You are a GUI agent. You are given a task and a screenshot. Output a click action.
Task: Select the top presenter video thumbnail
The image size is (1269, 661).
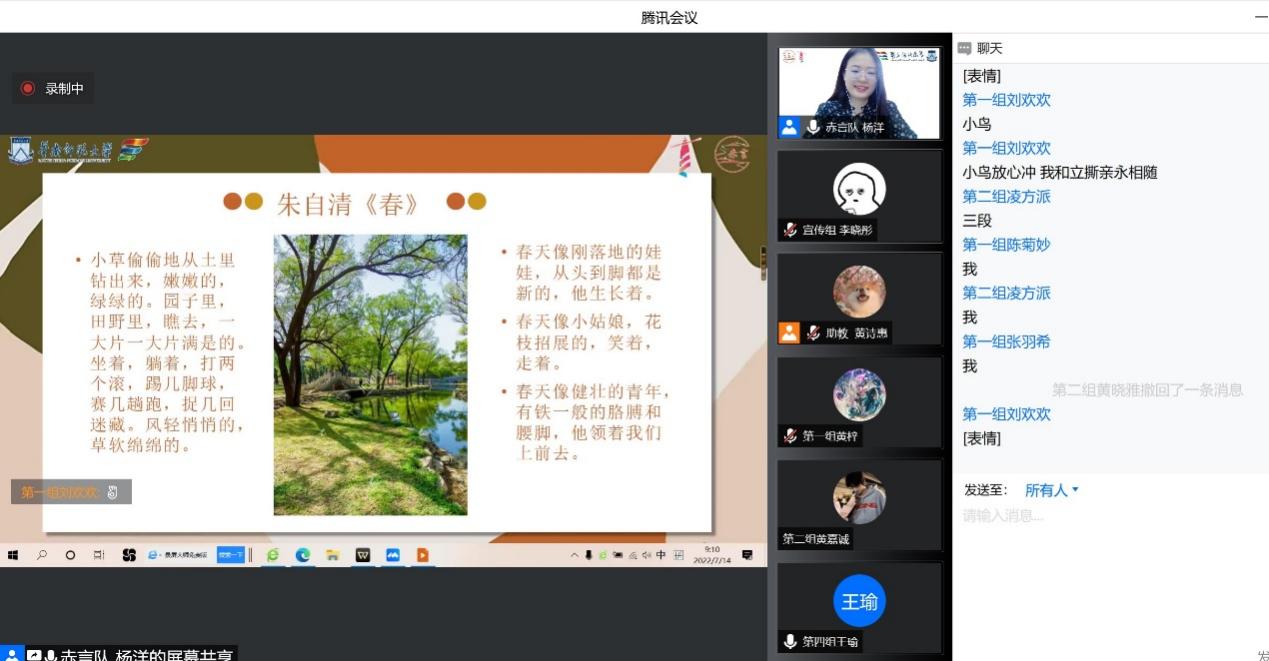click(859, 92)
